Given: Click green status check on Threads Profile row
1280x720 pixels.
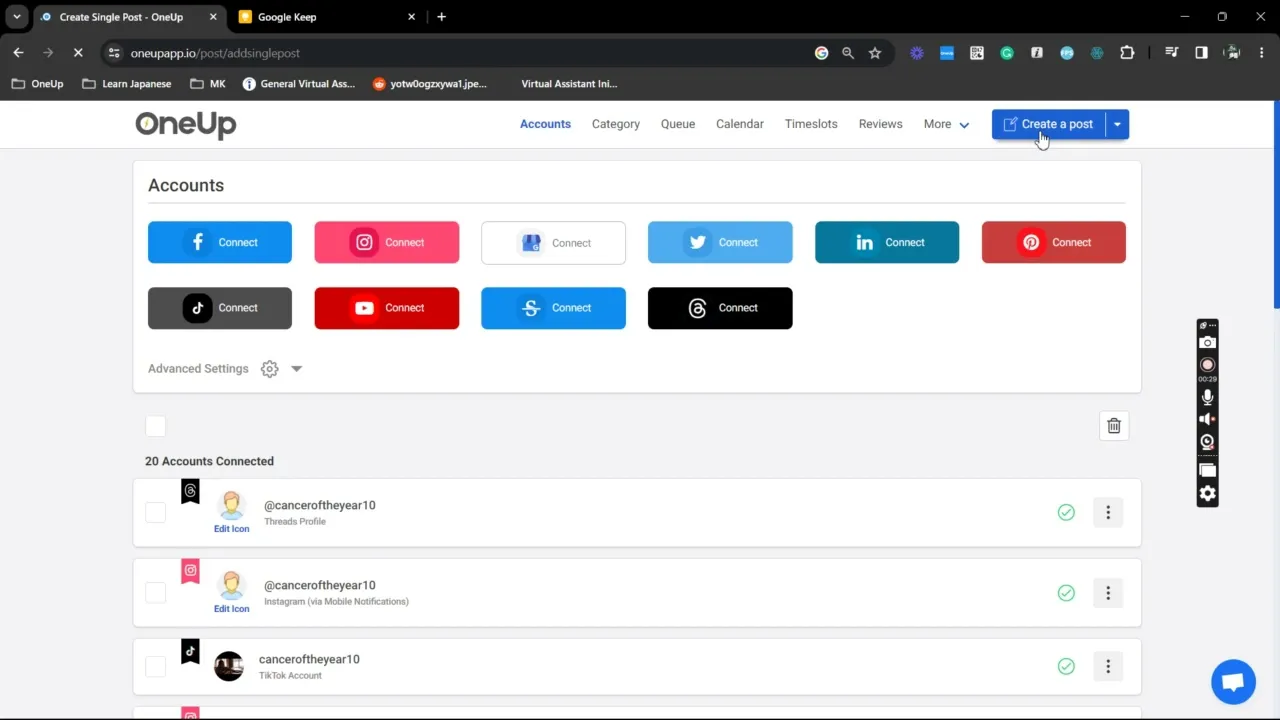Looking at the screenshot, I should pos(1066,512).
